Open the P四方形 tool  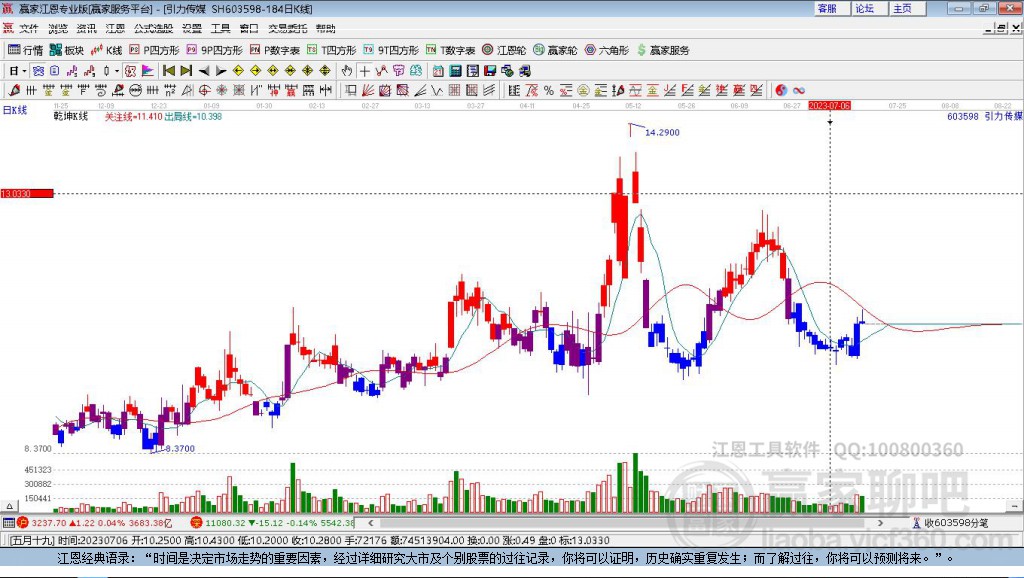pyautogui.click(x=154, y=50)
